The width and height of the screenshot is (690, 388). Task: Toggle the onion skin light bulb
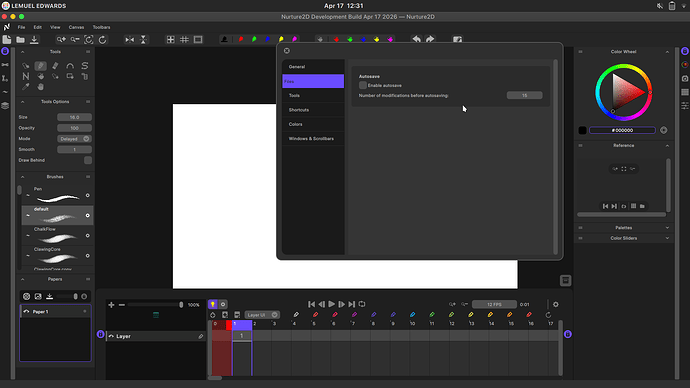[x=213, y=304]
